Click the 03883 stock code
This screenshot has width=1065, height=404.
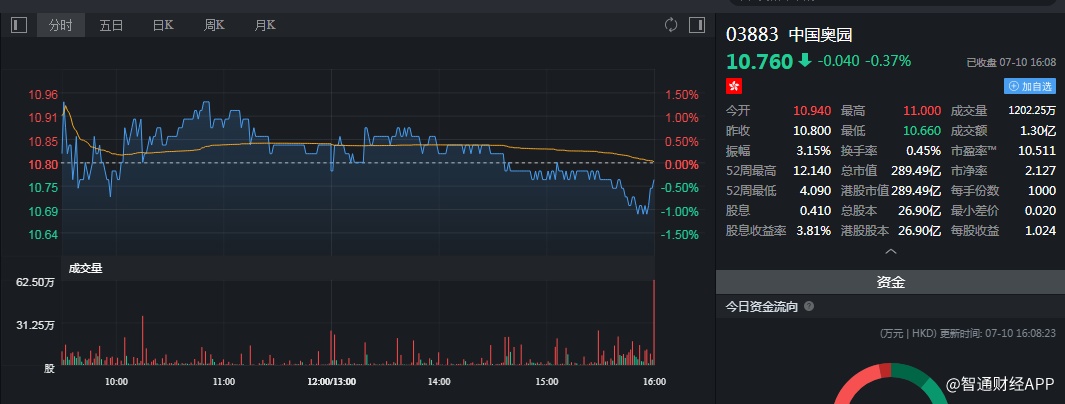(x=751, y=33)
